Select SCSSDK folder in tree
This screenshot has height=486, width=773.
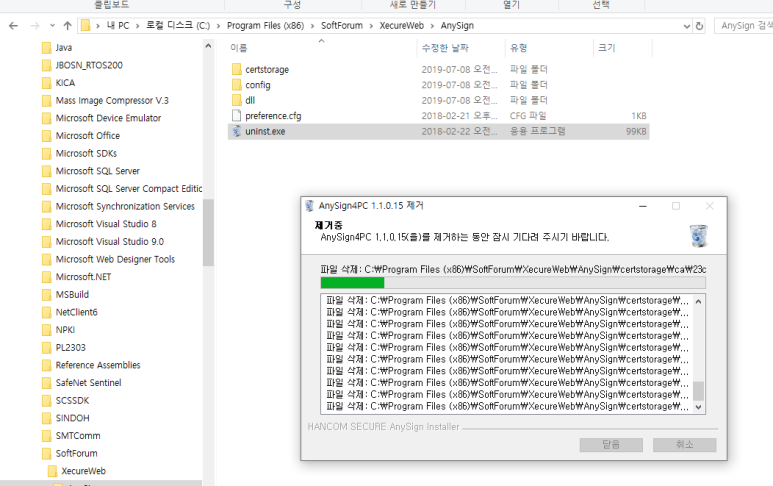(x=72, y=401)
